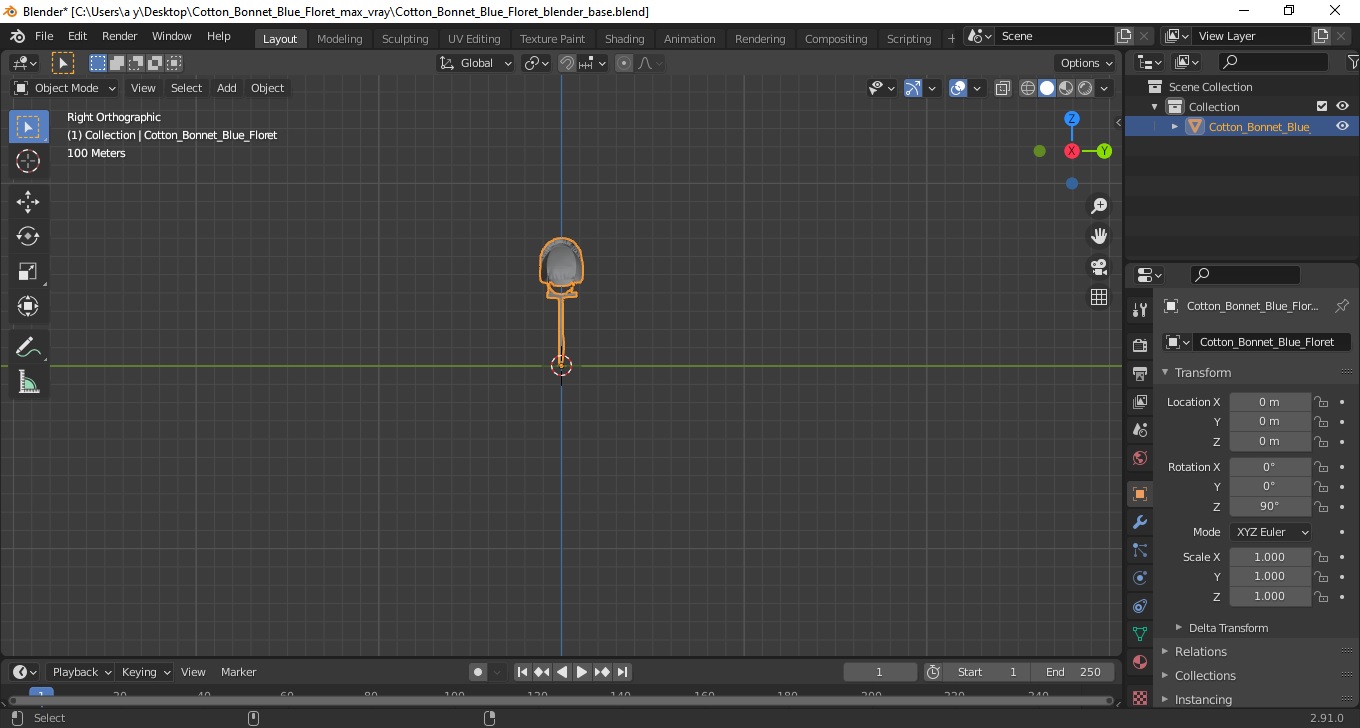The image size is (1360, 728).
Task: Switch to the Modeling workspace tab
Action: click(339, 39)
